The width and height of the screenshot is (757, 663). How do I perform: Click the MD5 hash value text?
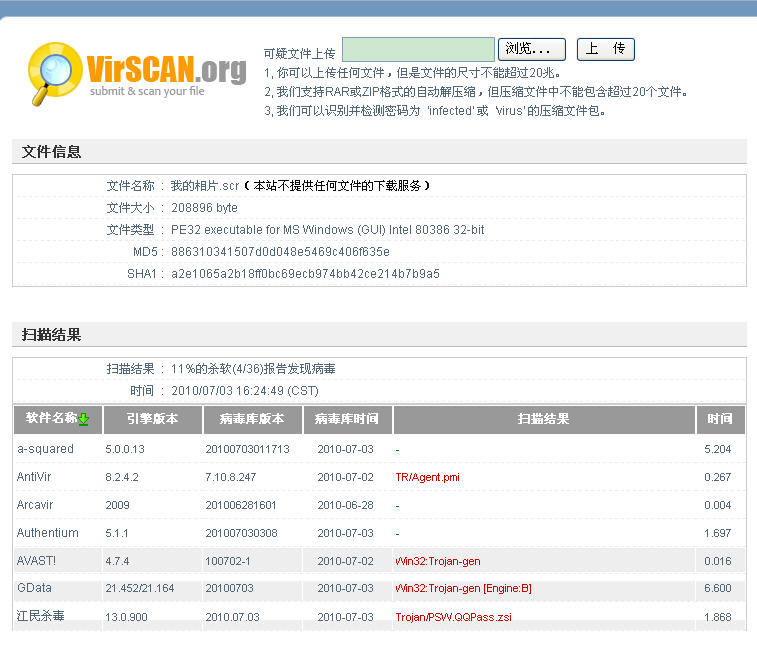pyautogui.click(x=280, y=252)
